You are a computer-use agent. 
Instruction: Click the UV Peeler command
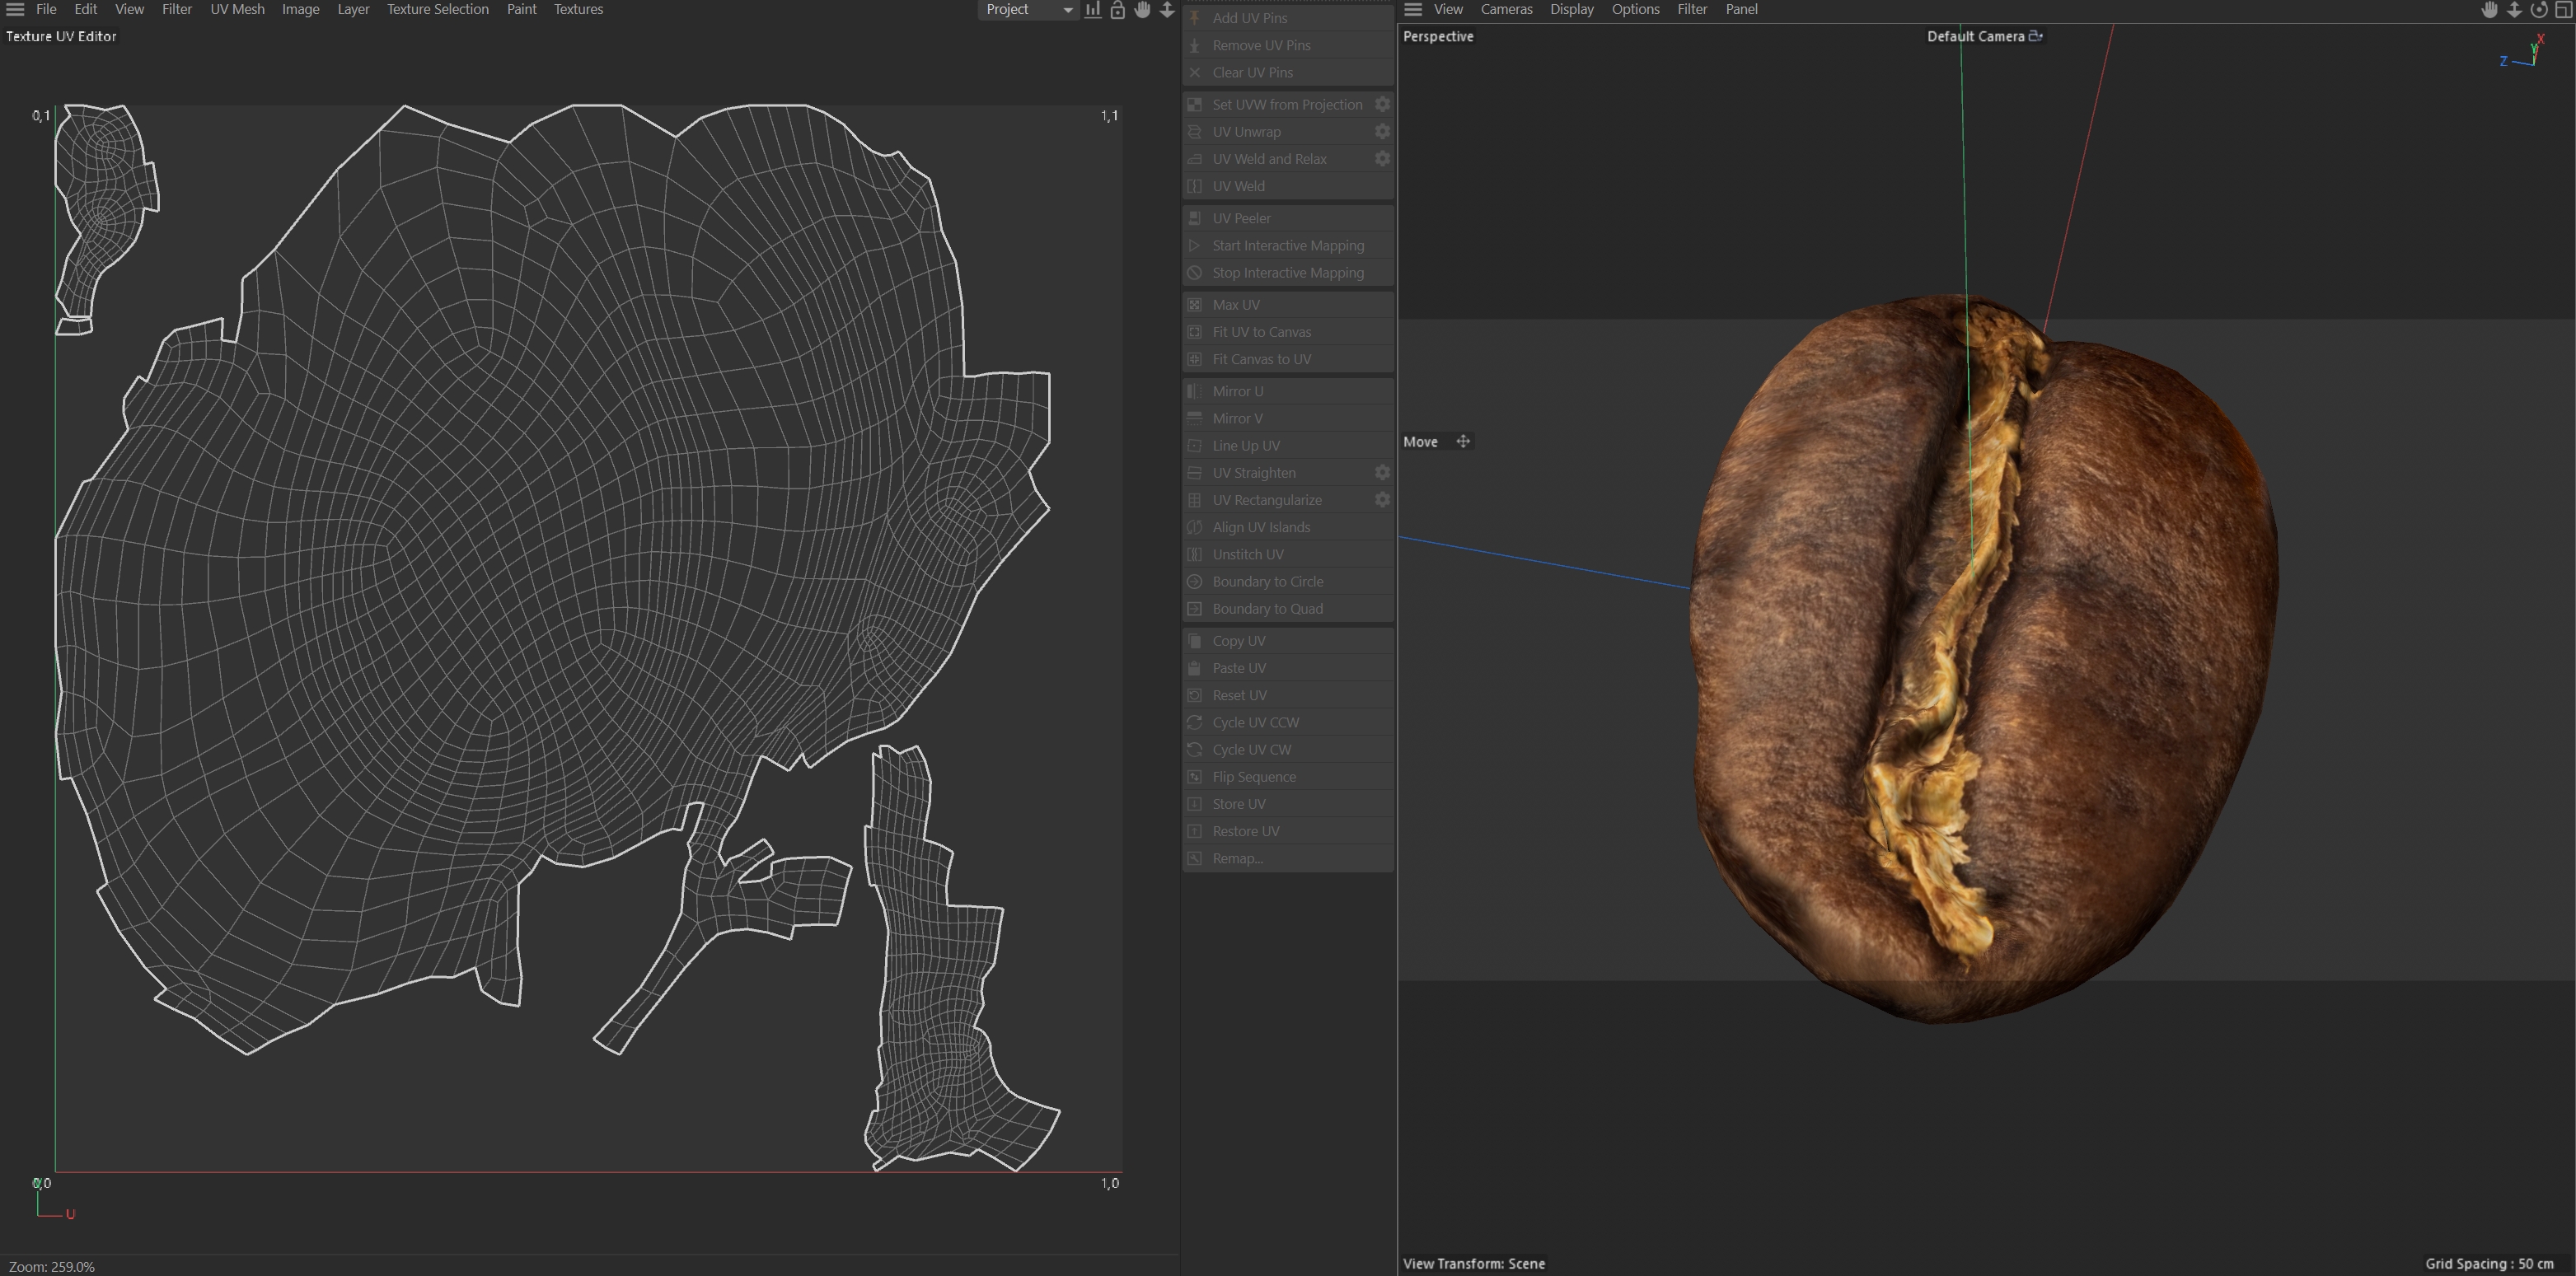coord(1241,218)
